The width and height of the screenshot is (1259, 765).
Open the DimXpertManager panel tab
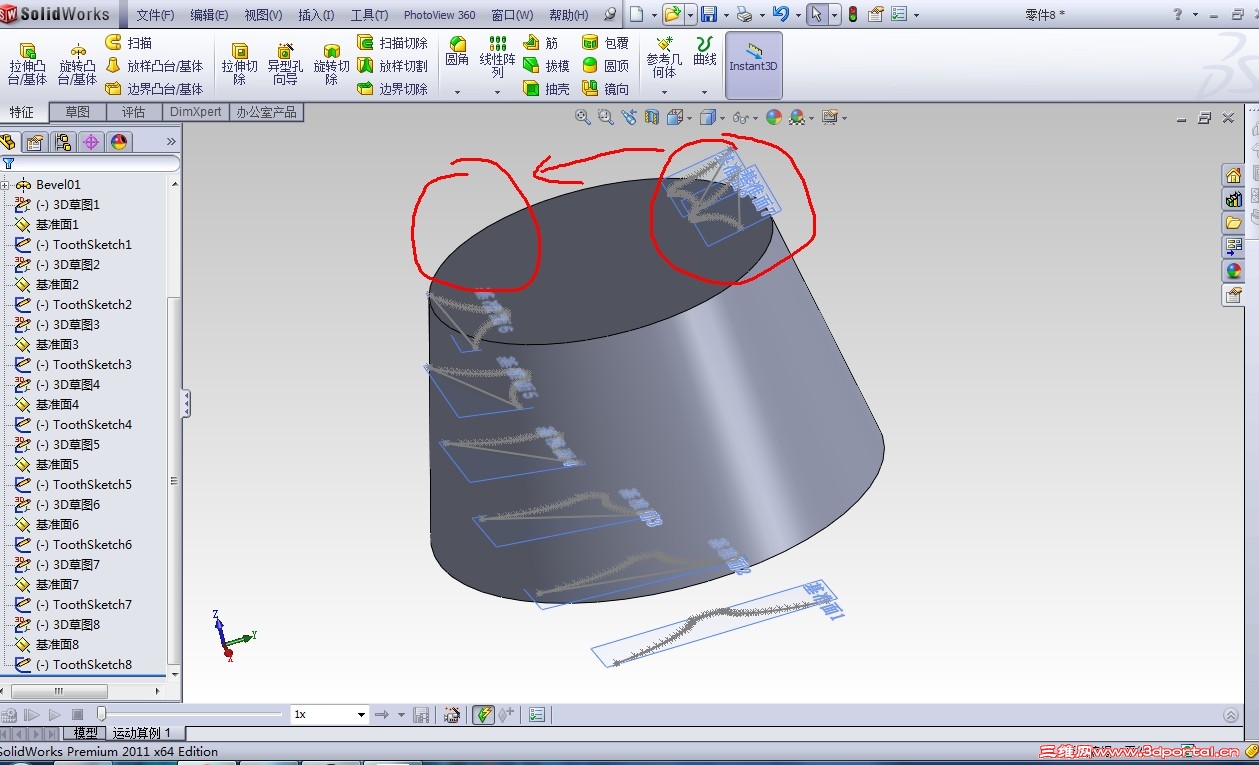point(91,142)
